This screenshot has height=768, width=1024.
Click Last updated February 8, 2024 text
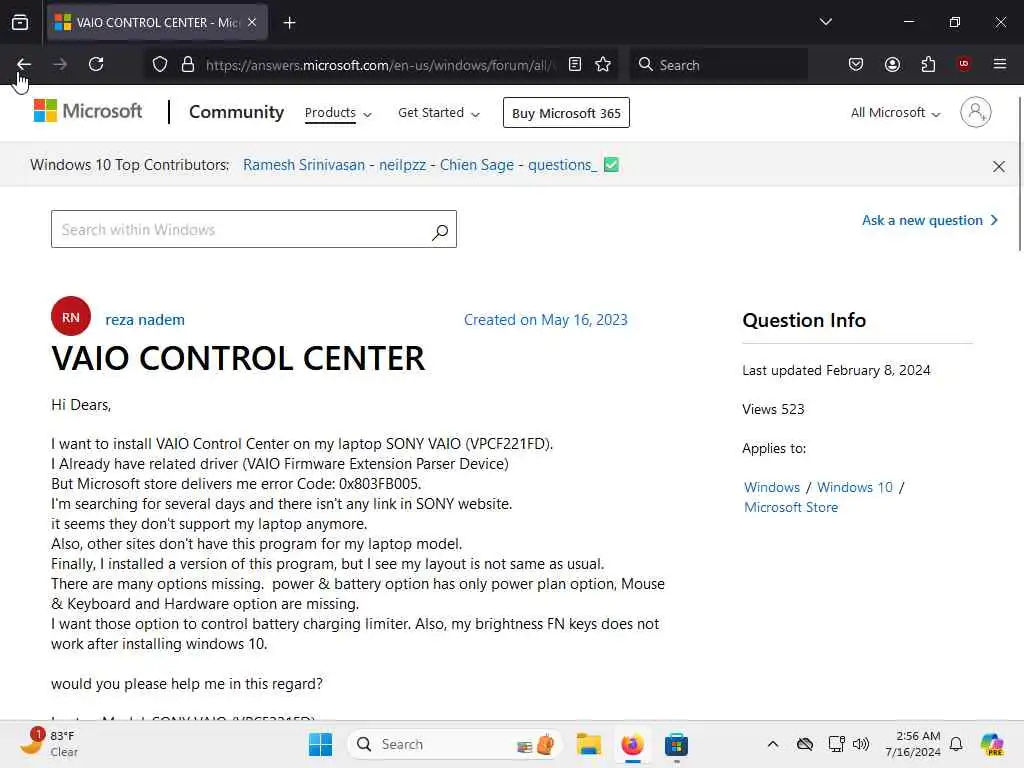pyautogui.click(x=836, y=370)
